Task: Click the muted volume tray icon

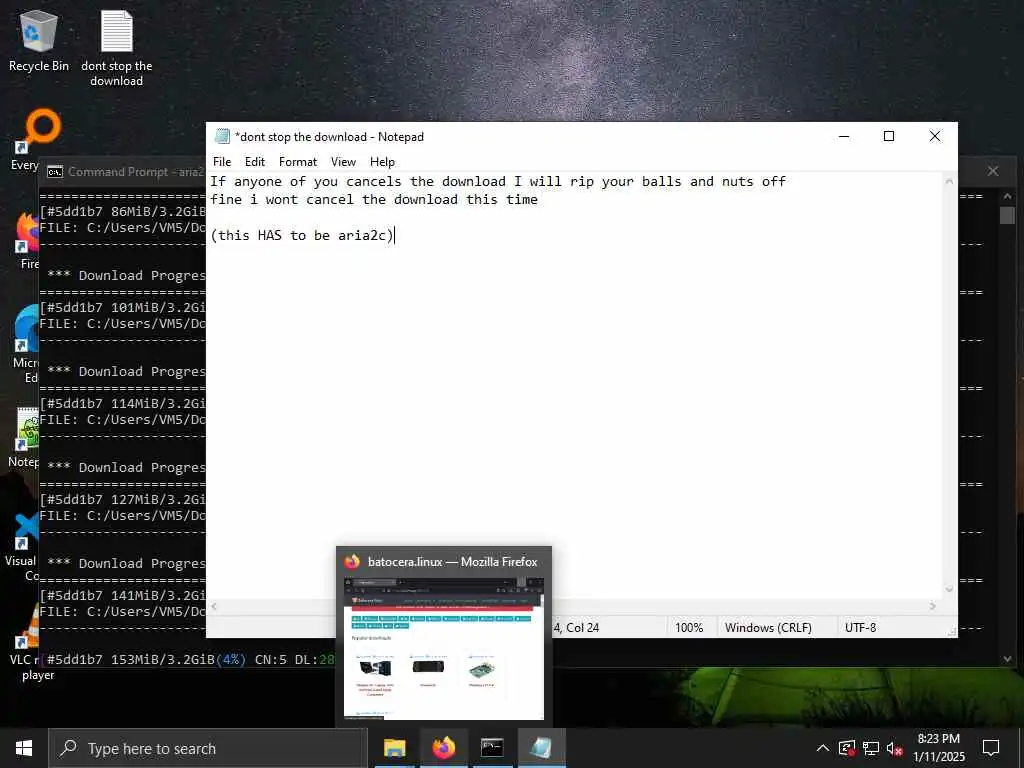Action: [x=894, y=748]
